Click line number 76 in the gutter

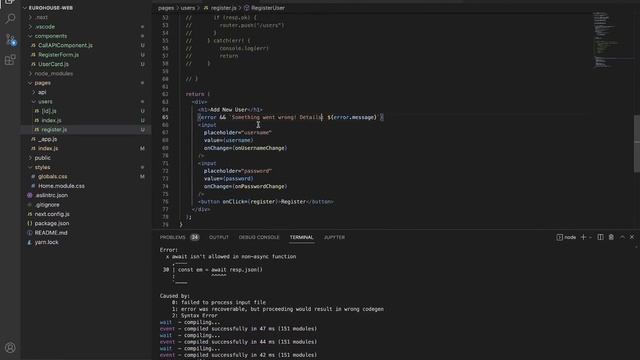click(x=165, y=202)
